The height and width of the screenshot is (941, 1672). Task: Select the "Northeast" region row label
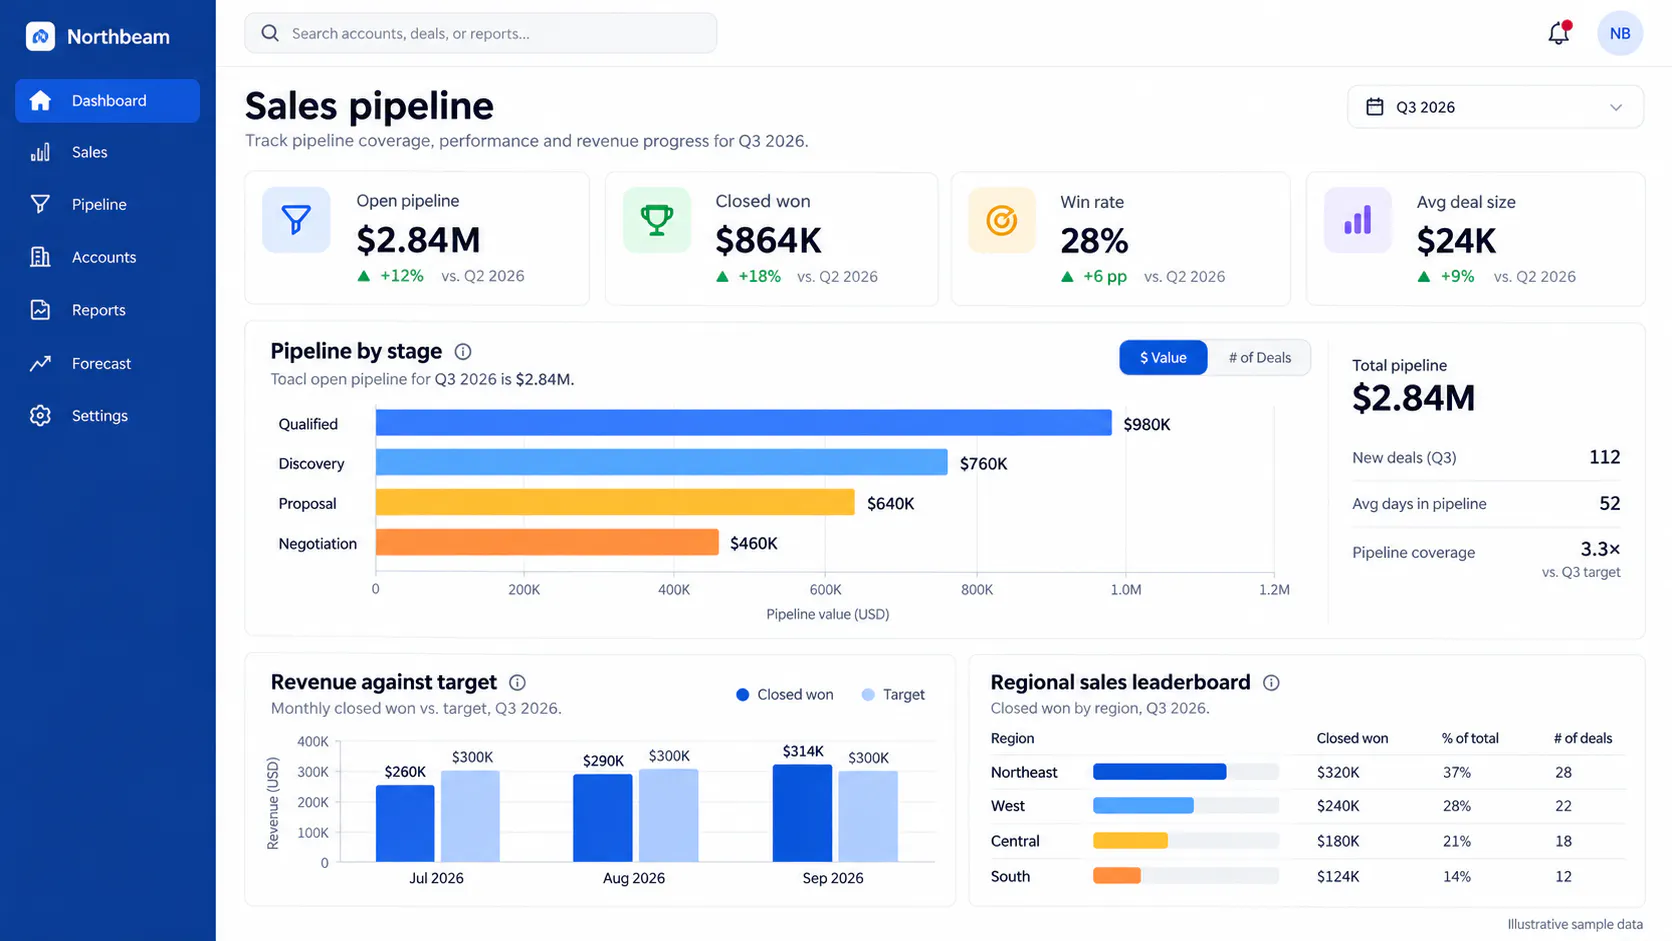1024,772
